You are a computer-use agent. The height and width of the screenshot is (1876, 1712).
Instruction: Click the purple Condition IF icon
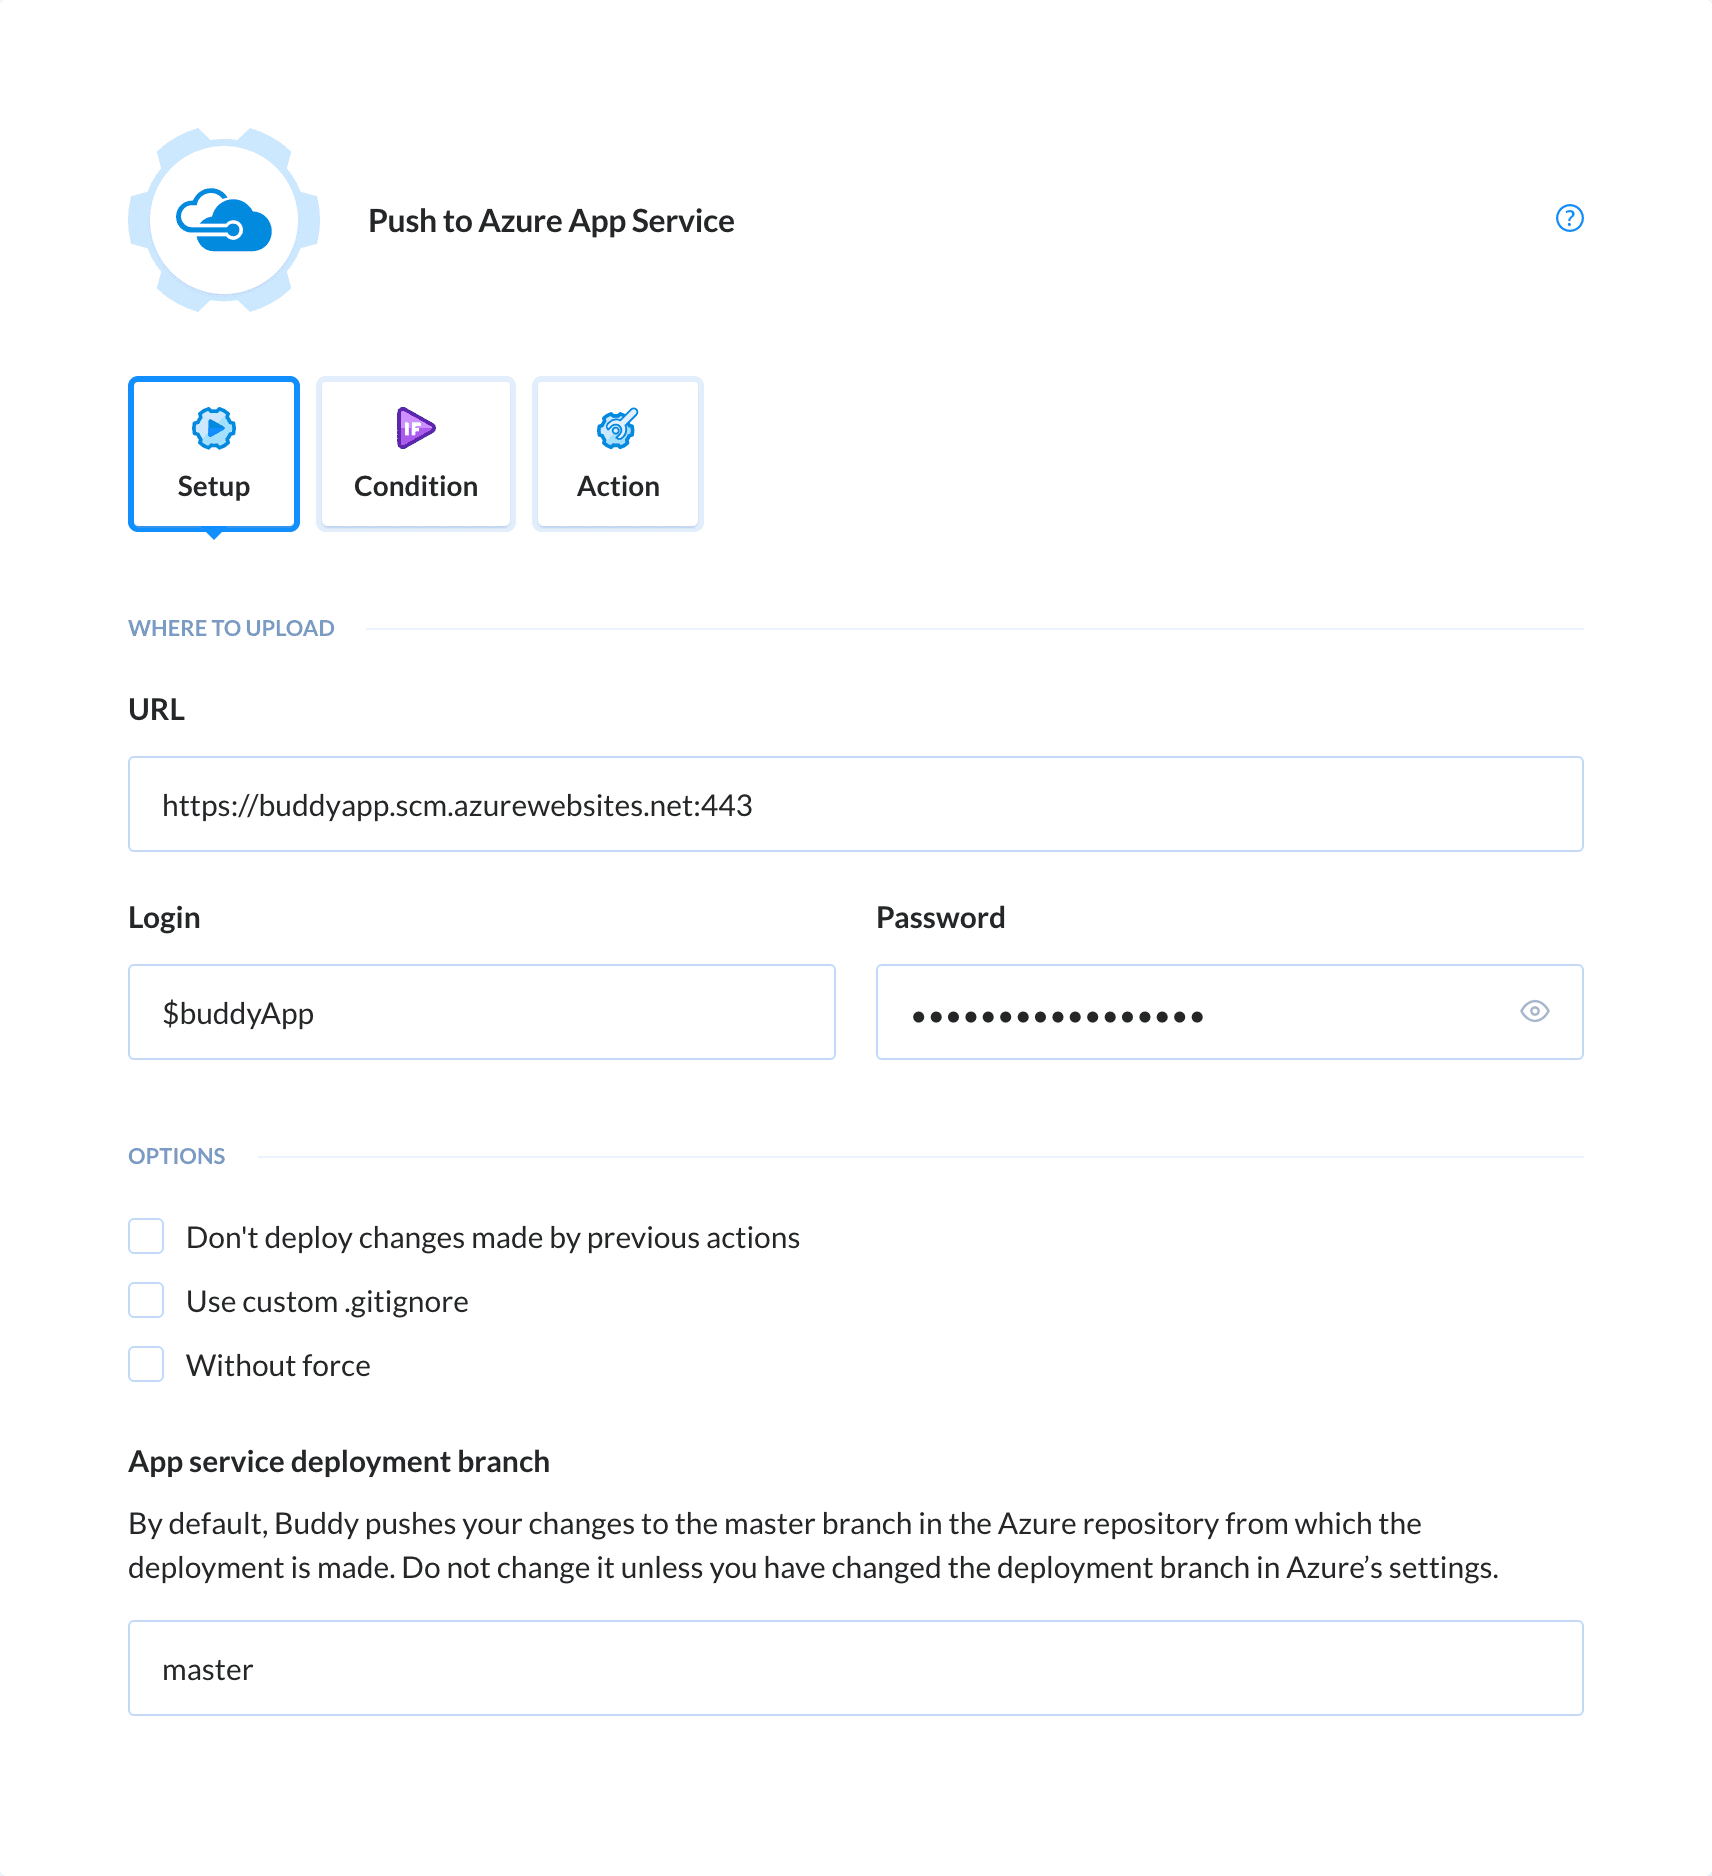(x=414, y=428)
